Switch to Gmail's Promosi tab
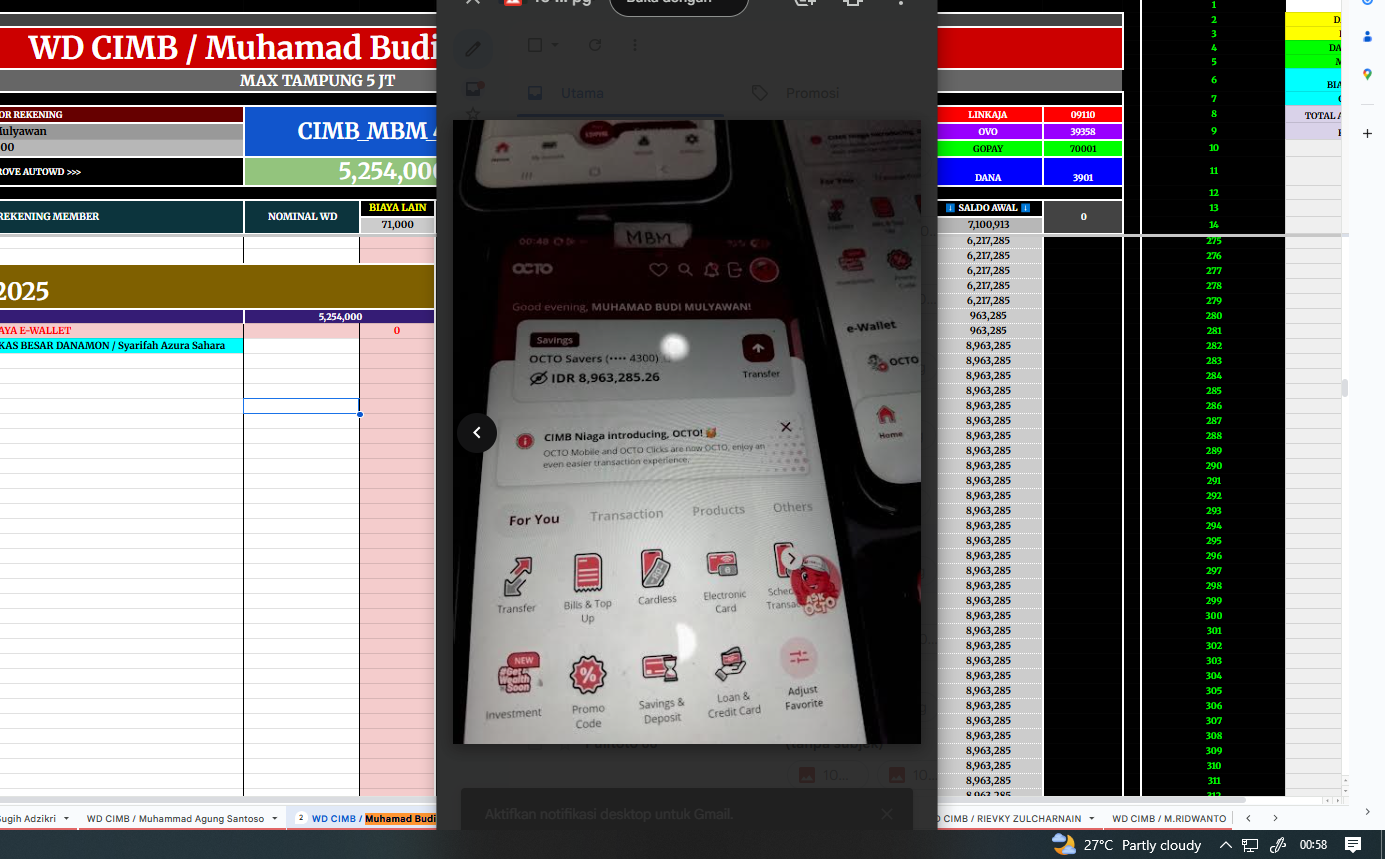The width and height of the screenshot is (1385, 859). (796, 93)
